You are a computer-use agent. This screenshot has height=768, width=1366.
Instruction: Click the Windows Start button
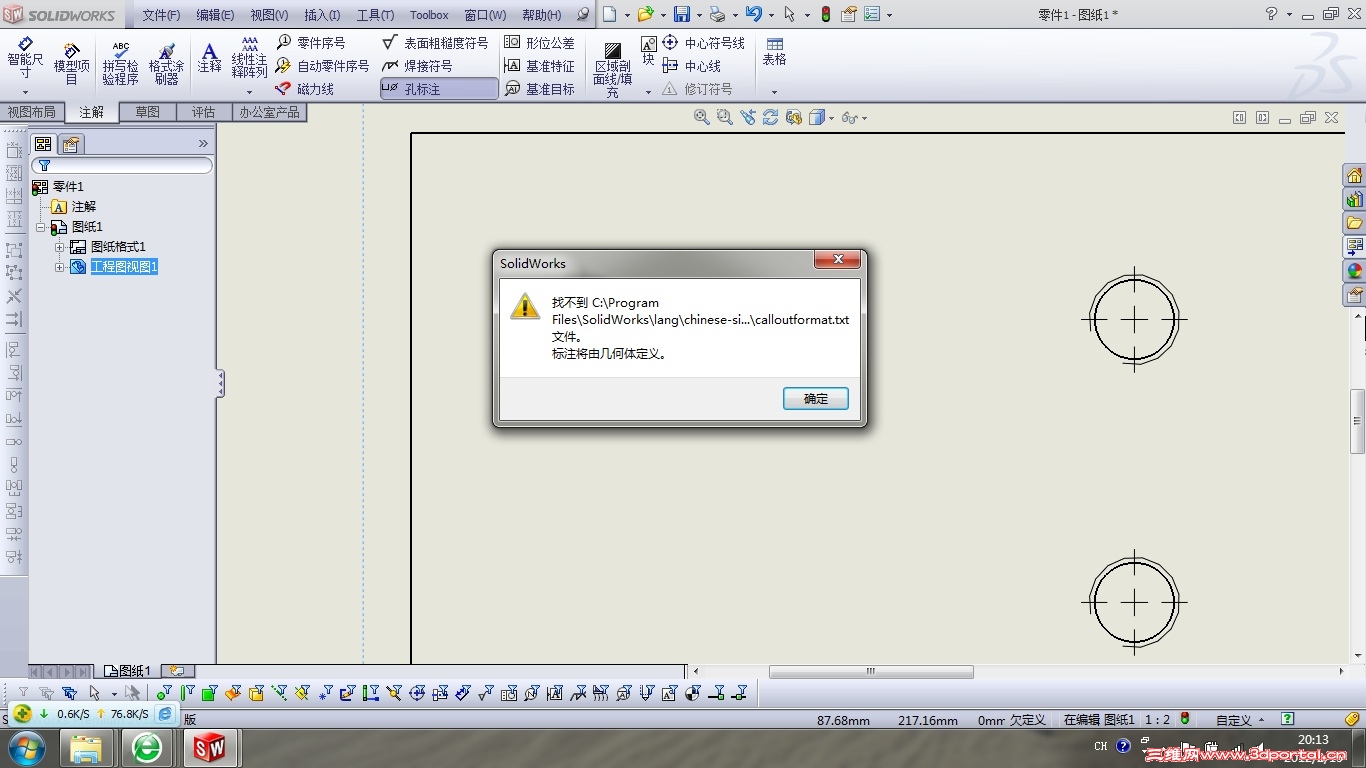tap(27, 747)
